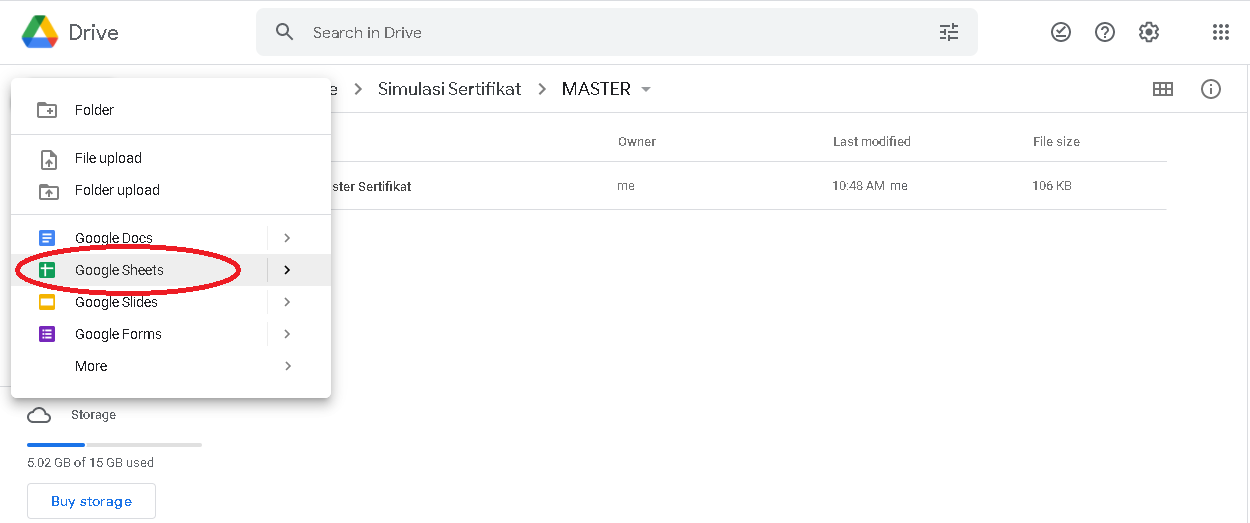
Task: Click the storage usage progress bar
Action: (114, 444)
